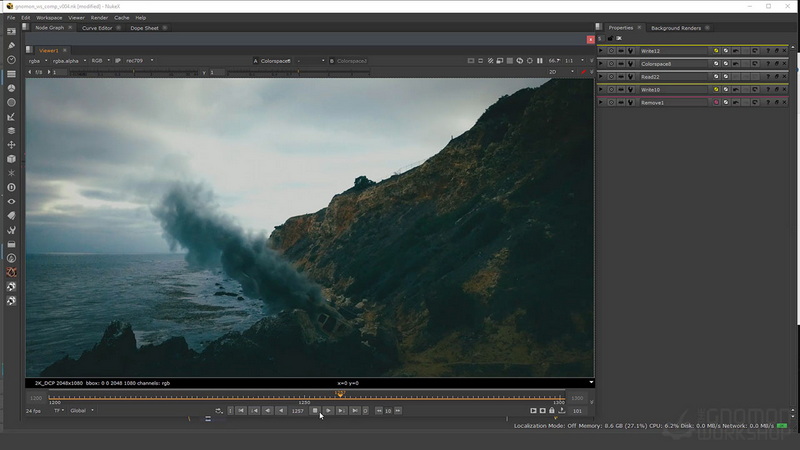
Task: Open the Render menu
Action: 99,18
